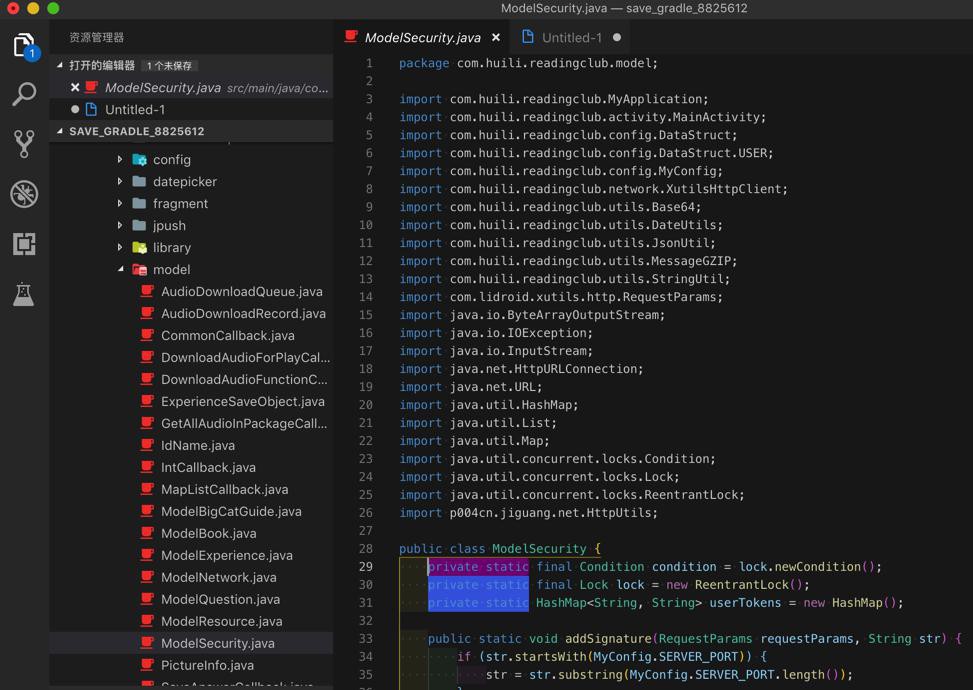Image resolution: width=973 pixels, height=690 pixels.
Task: Collapse the model folder
Action: [120, 269]
